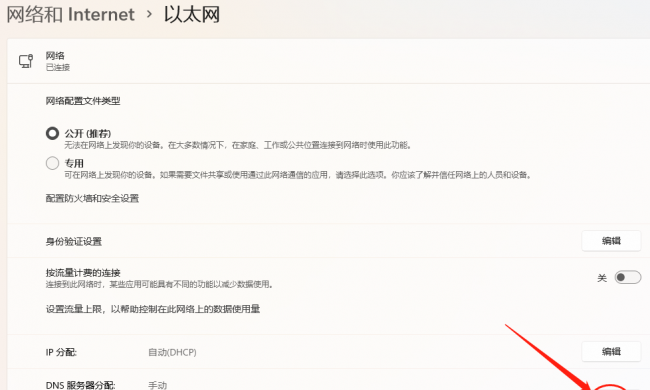Click the 网络配置文件类型 heading text
The width and height of the screenshot is (650, 390).
(x=83, y=101)
